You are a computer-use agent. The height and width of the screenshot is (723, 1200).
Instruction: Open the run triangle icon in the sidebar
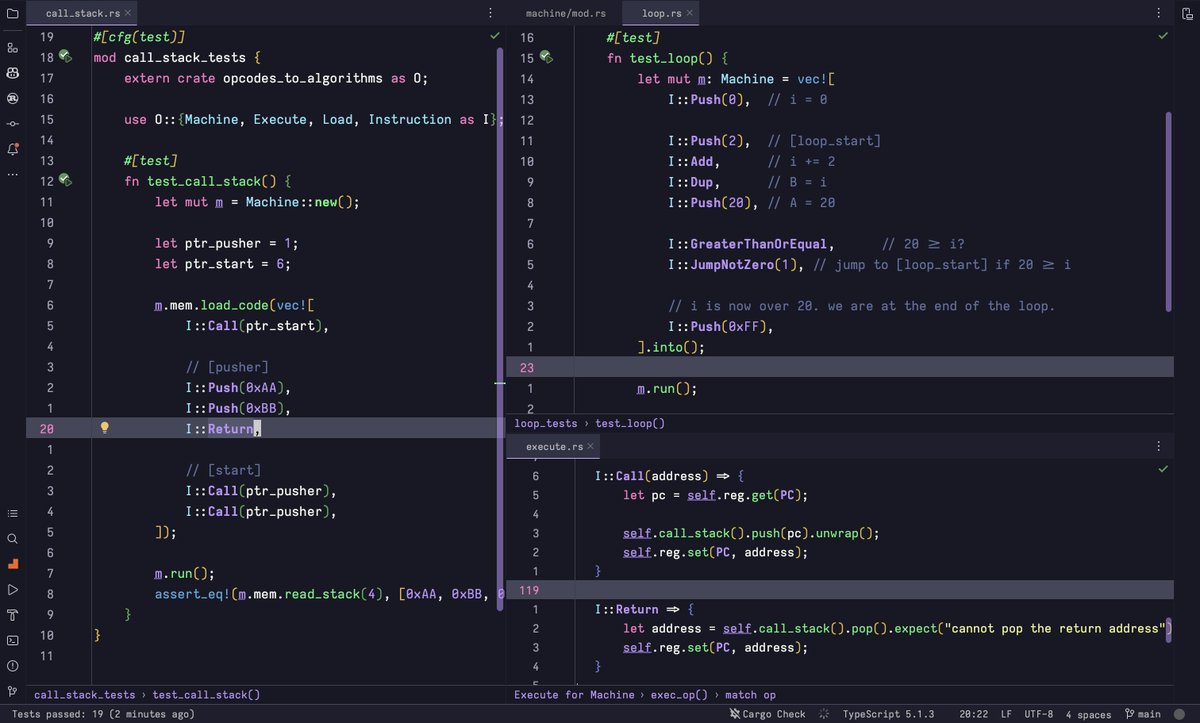click(x=13, y=590)
